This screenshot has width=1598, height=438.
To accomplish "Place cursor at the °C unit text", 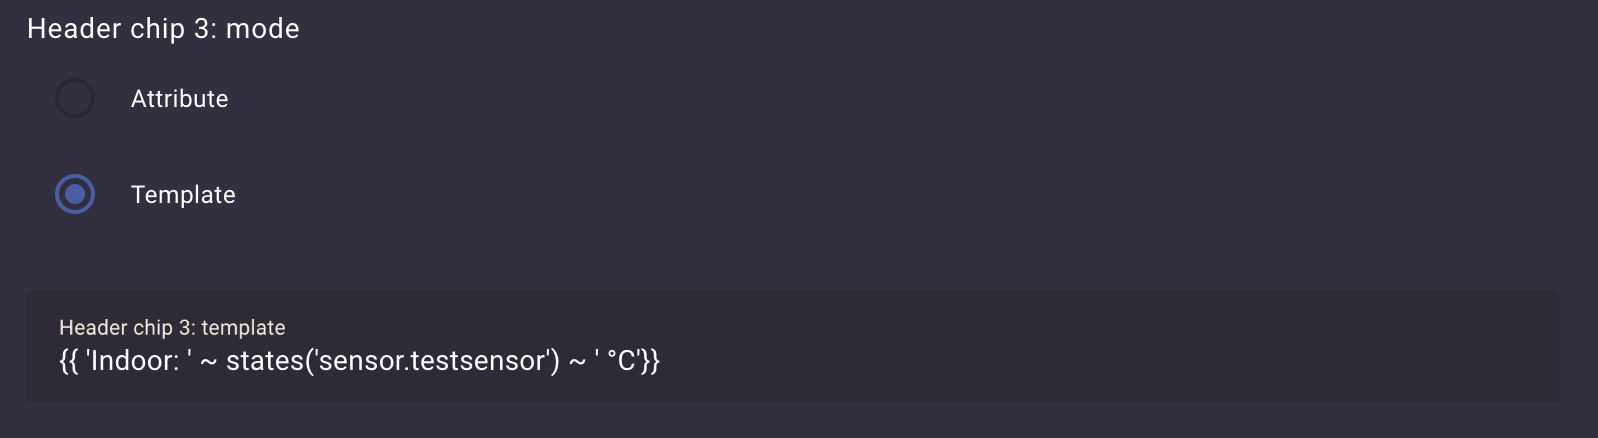I will 621,361.
